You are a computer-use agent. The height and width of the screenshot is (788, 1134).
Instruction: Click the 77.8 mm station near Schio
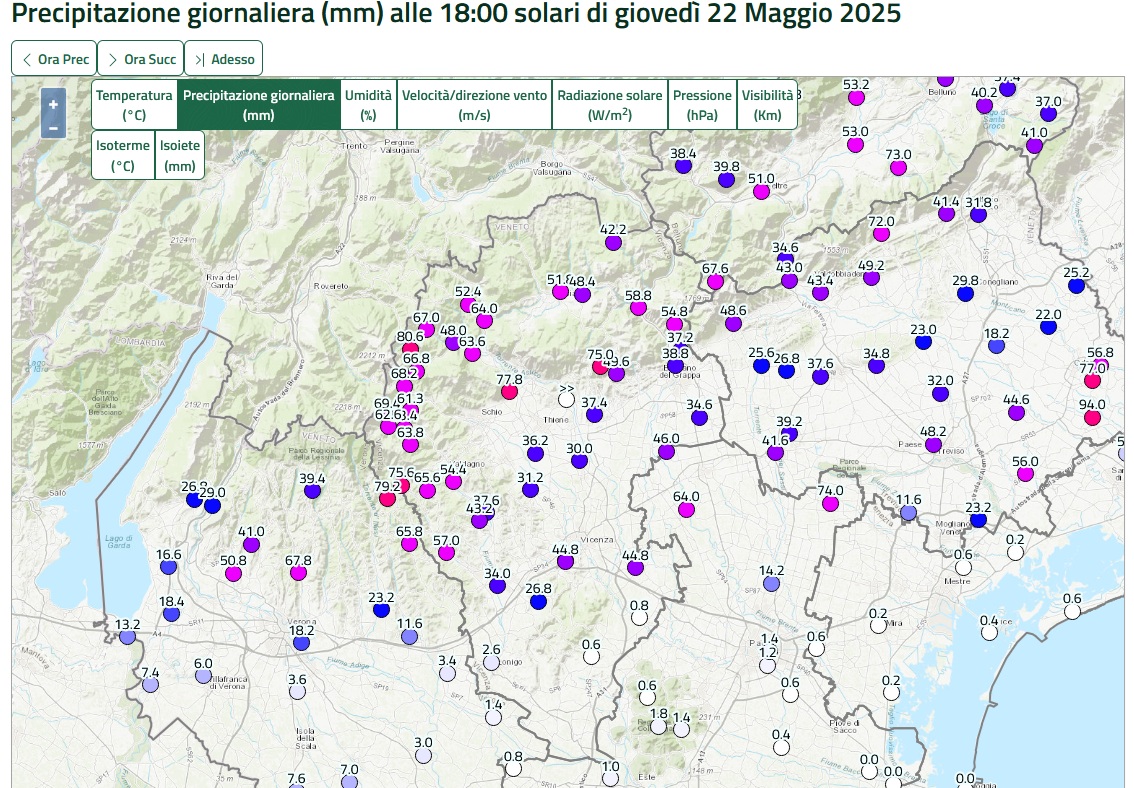pos(509,392)
